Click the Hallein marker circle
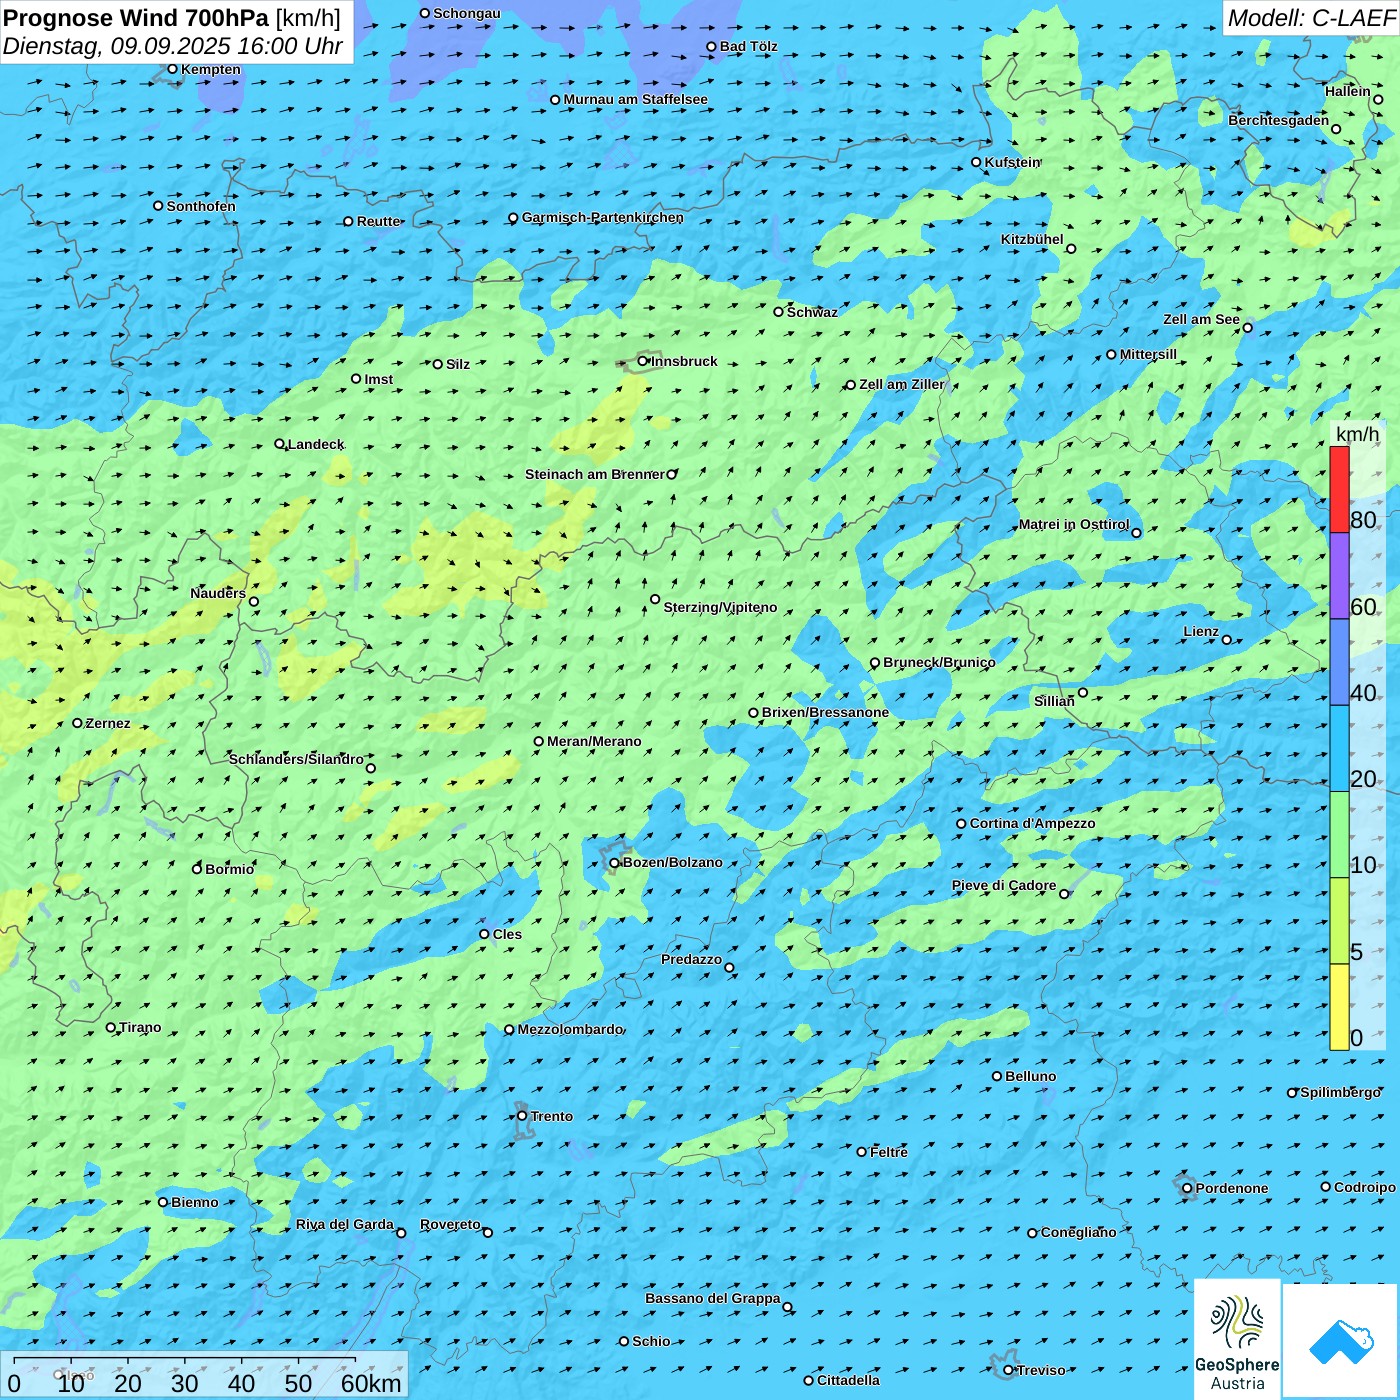This screenshot has height=1400, width=1400. click(1377, 100)
